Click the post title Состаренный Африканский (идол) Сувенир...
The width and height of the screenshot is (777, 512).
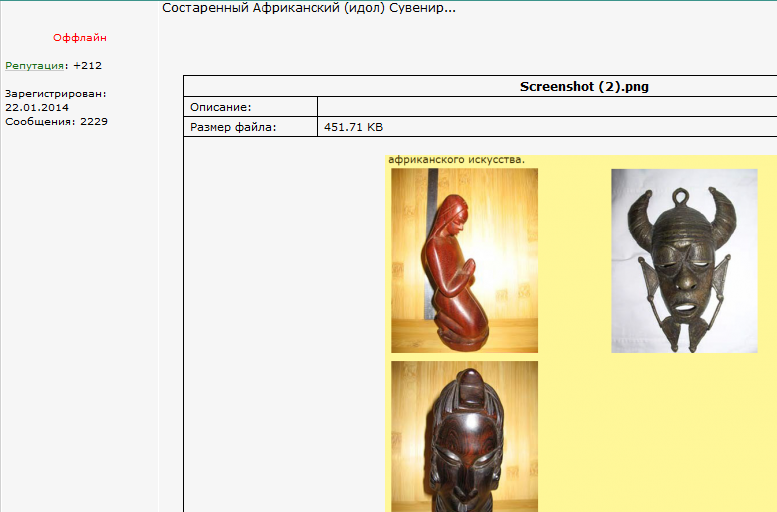pos(309,8)
